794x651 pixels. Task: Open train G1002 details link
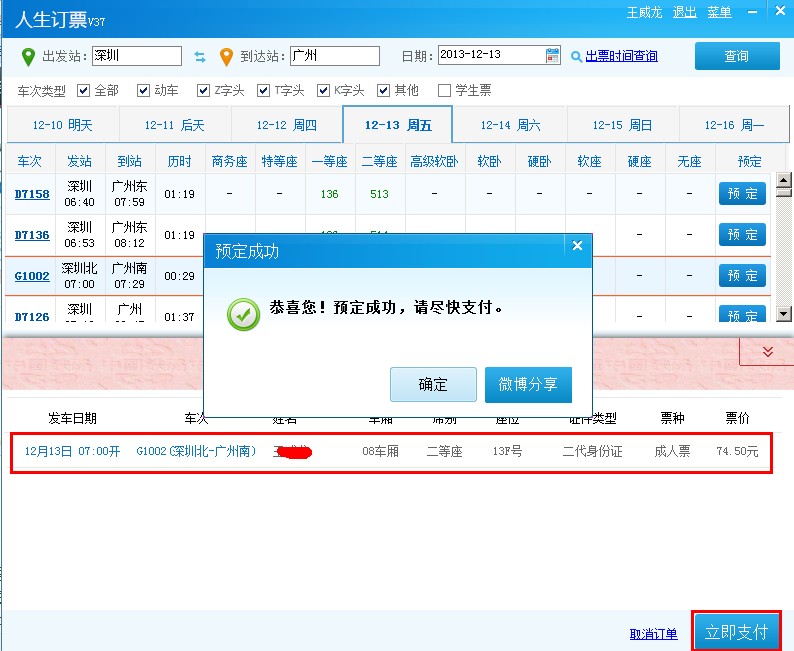32,276
